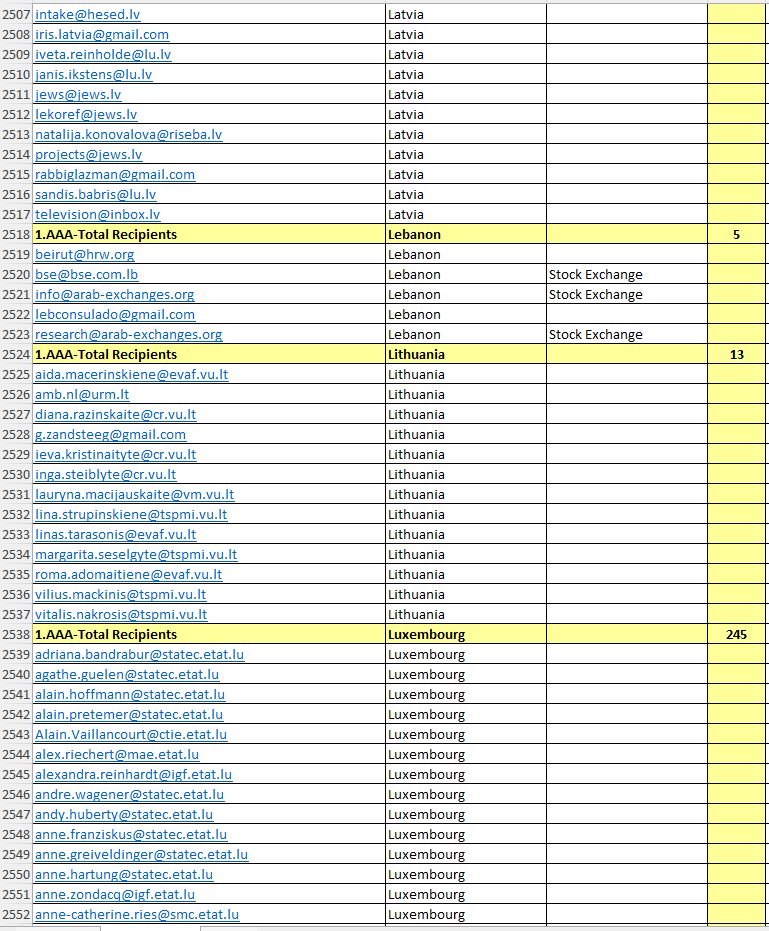This screenshot has width=769, height=931.
Task: Click janis.ikstens@lu.lv link
Action: pyautogui.click(x=94, y=74)
